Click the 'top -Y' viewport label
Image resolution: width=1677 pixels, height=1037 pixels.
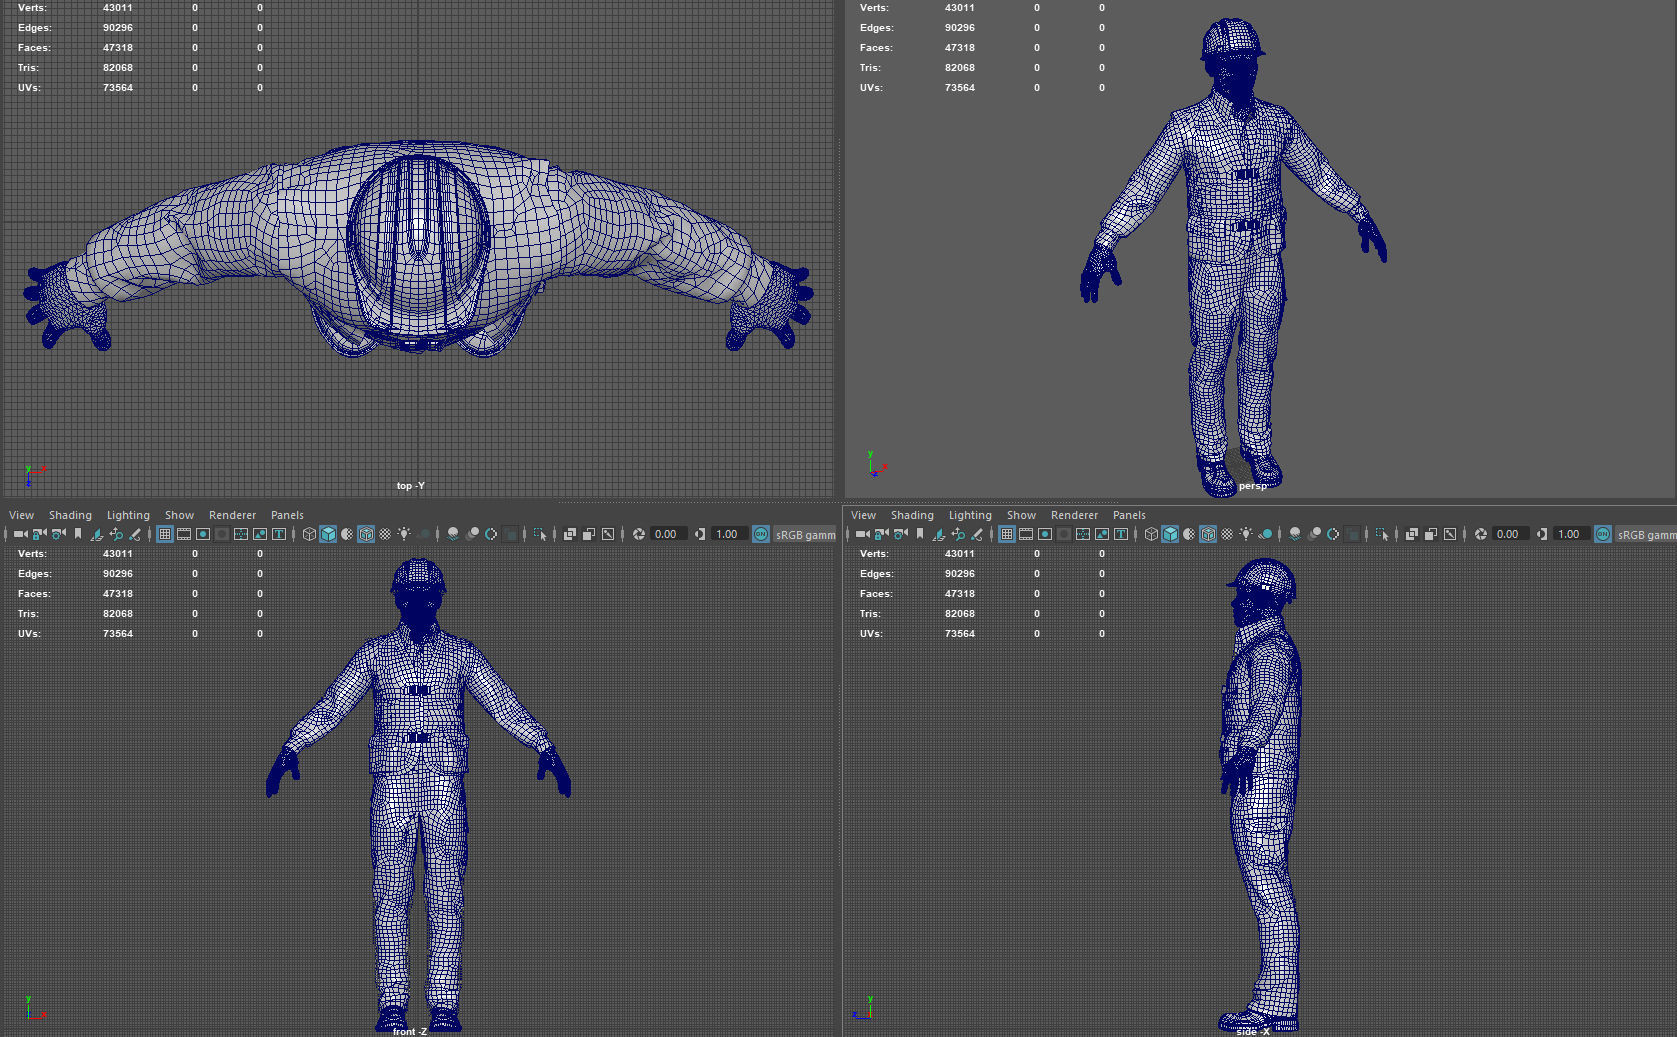tap(410, 486)
